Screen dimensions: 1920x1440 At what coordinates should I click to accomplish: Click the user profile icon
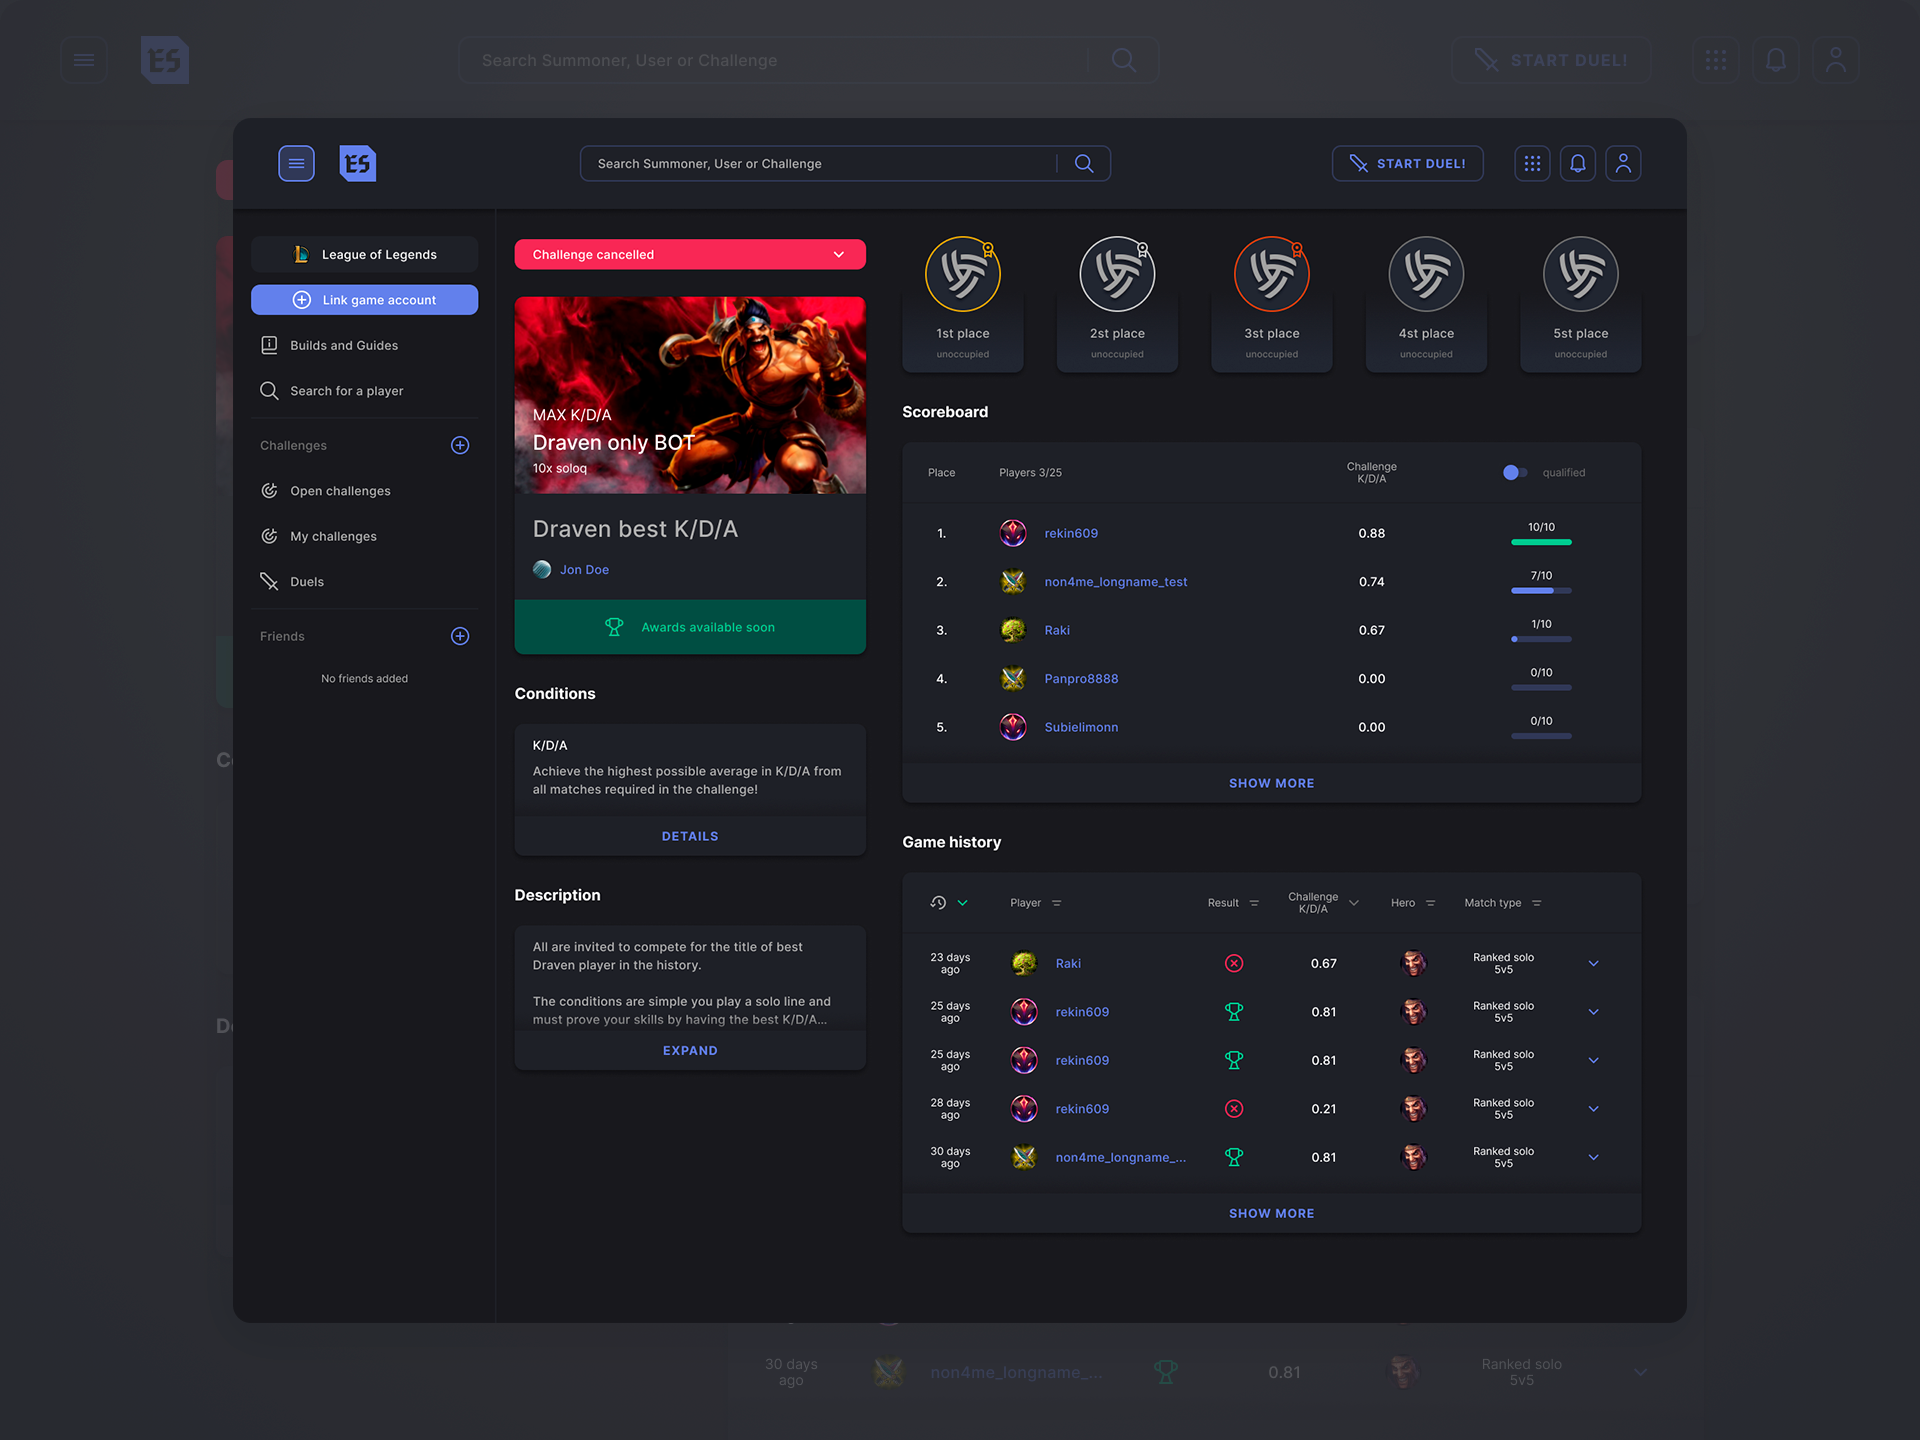(x=1623, y=163)
